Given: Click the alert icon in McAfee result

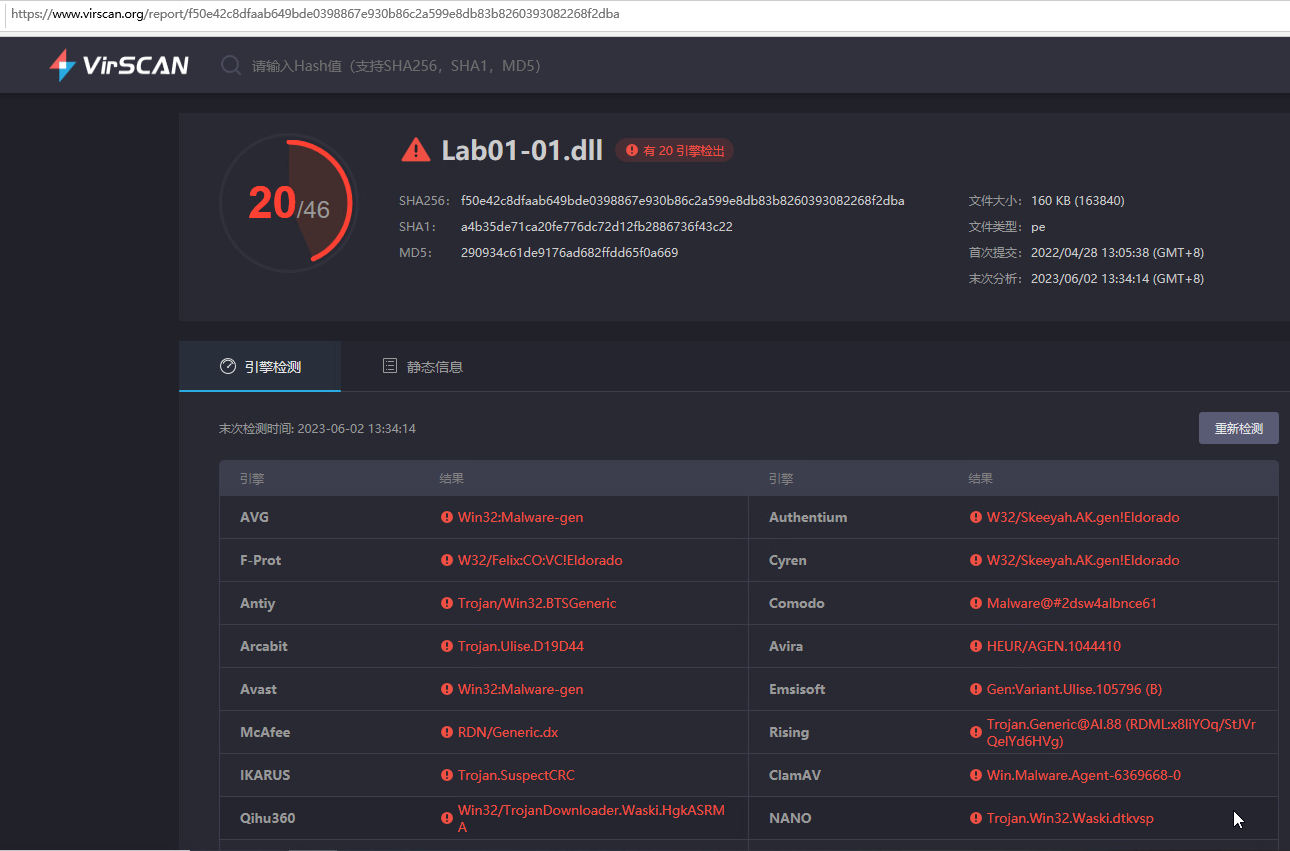Looking at the screenshot, I should (x=447, y=733).
